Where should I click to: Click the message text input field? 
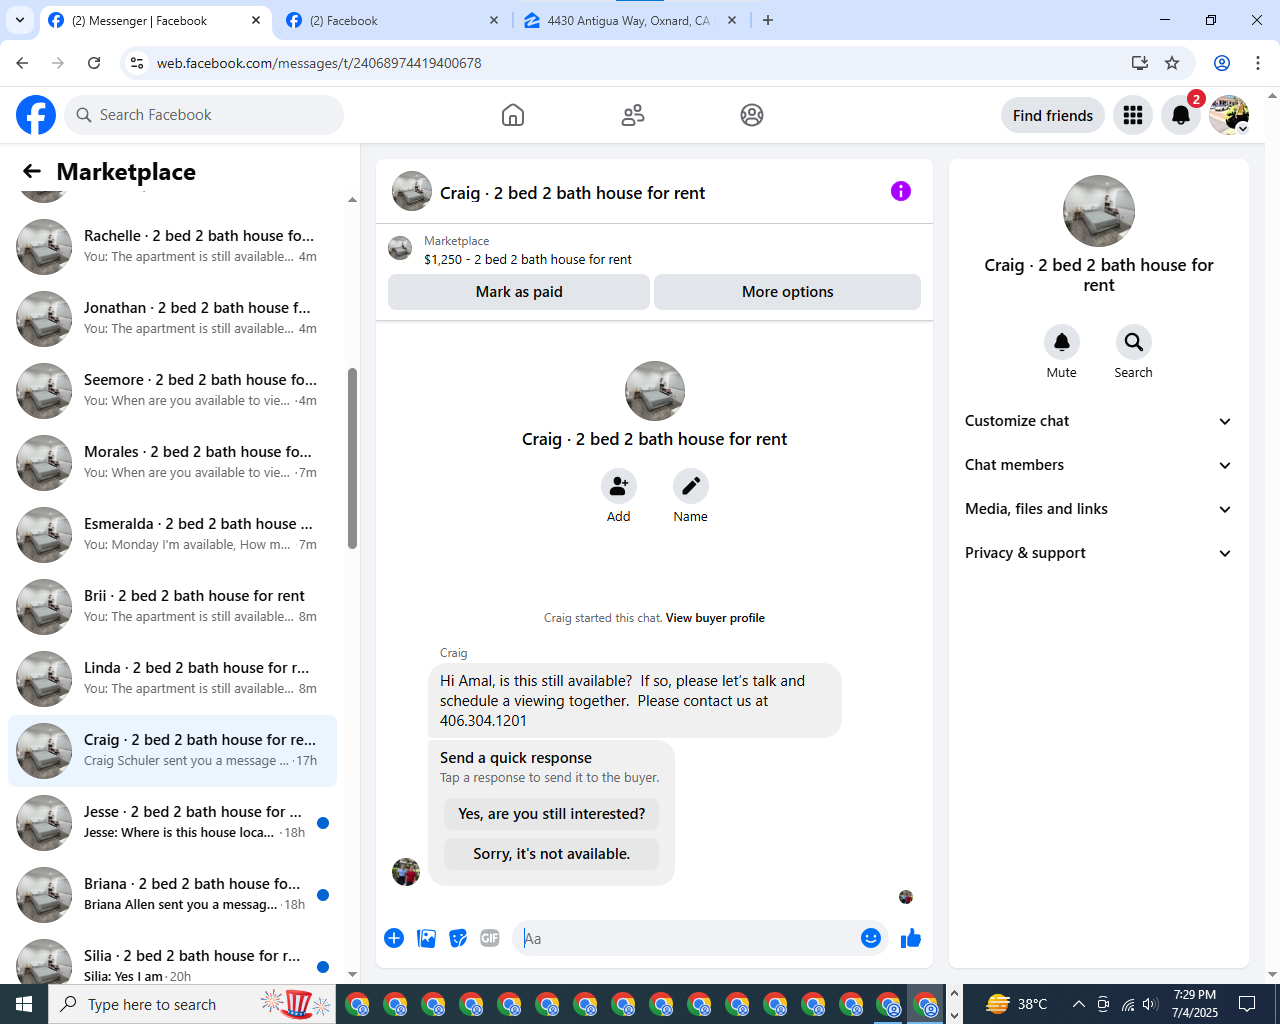click(686, 938)
